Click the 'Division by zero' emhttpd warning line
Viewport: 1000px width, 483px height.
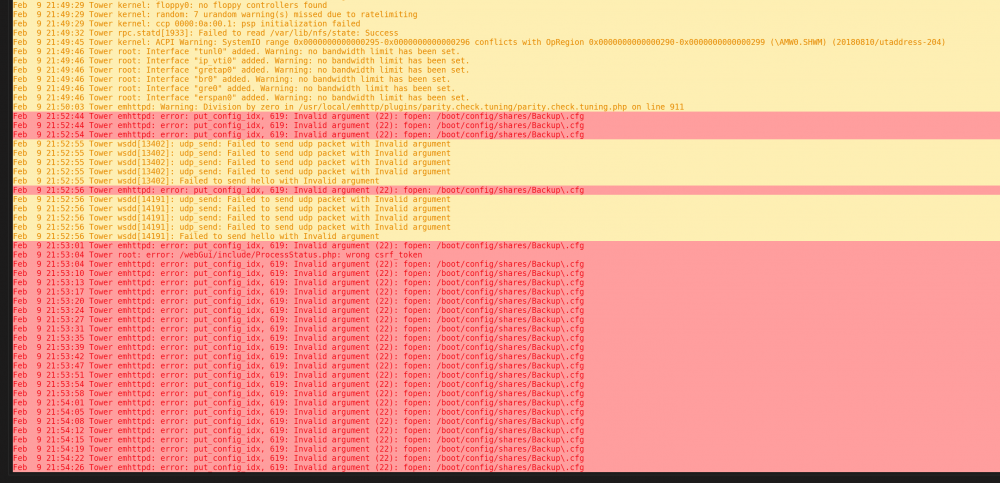348,107
